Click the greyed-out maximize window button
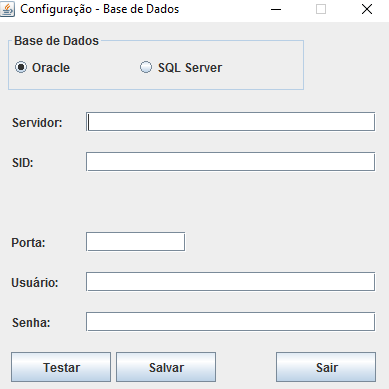The width and height of the screenshot is (389, 389). pos(321,9)
